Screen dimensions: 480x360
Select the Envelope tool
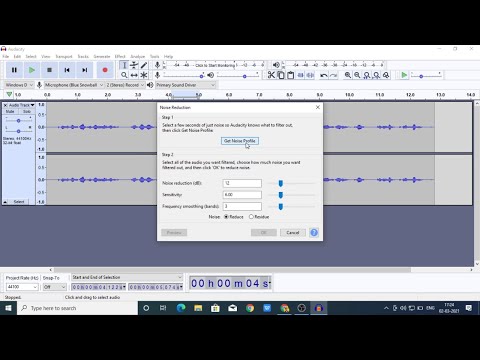coord(134,65)
